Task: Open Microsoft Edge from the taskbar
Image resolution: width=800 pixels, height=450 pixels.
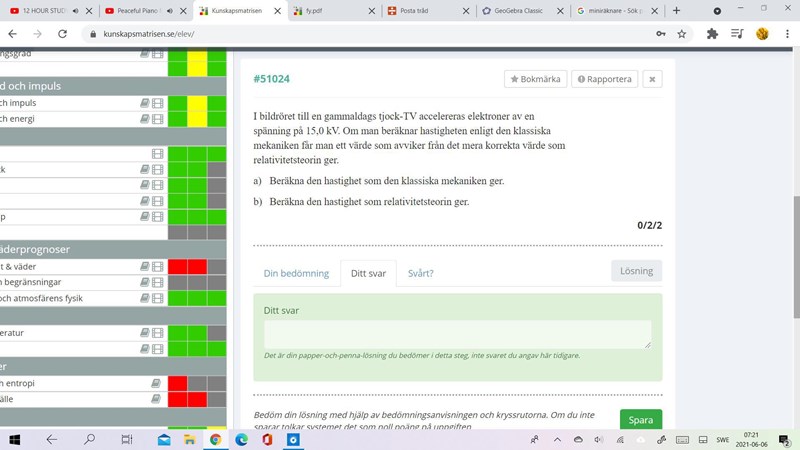Action: (241, 439)
